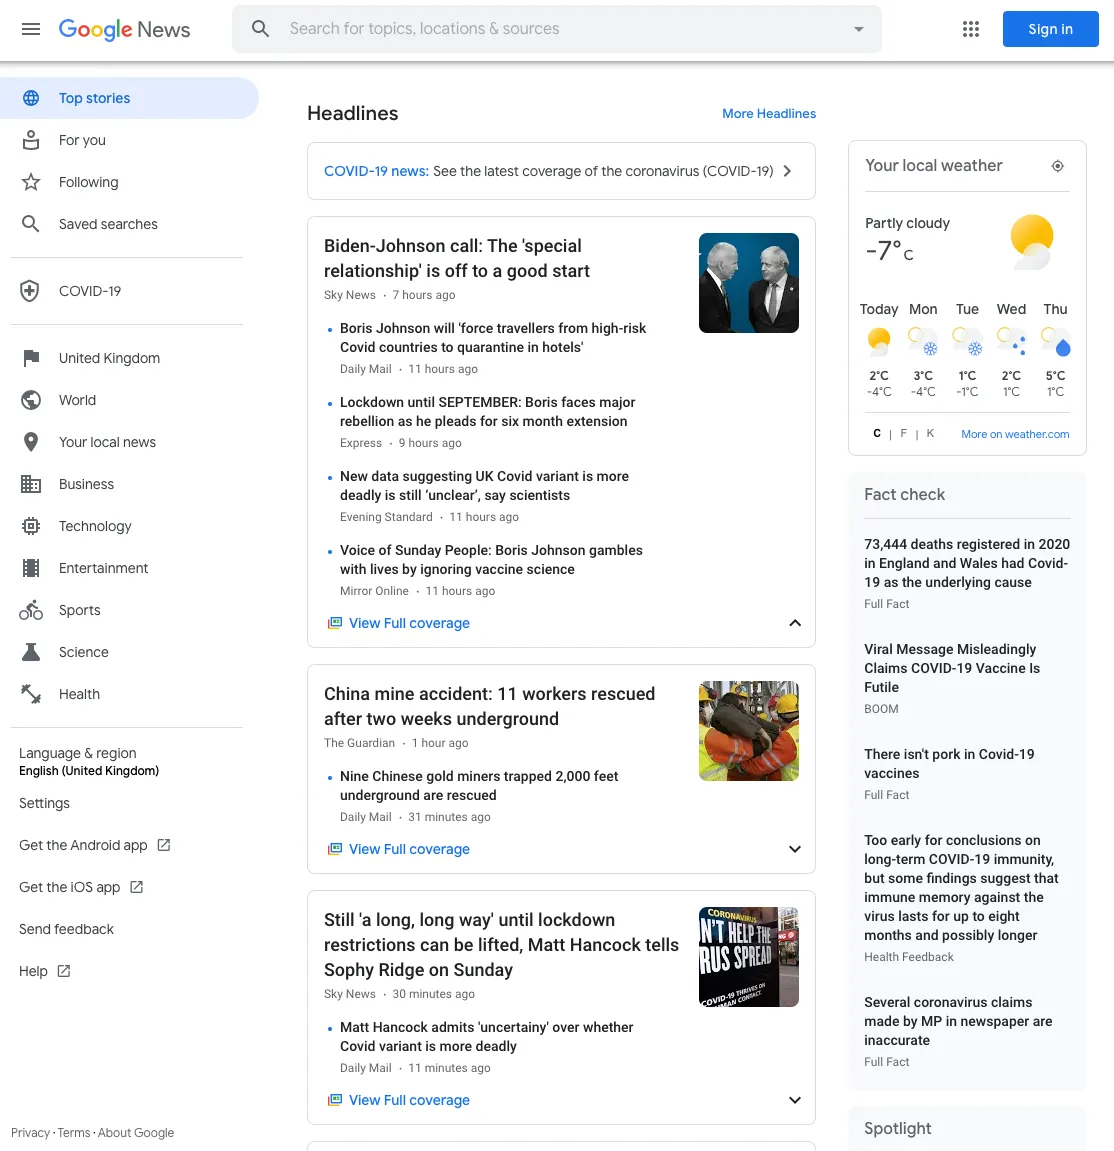Click the Entertainment film icon
1114x1151 pixels.
point(31,568)
